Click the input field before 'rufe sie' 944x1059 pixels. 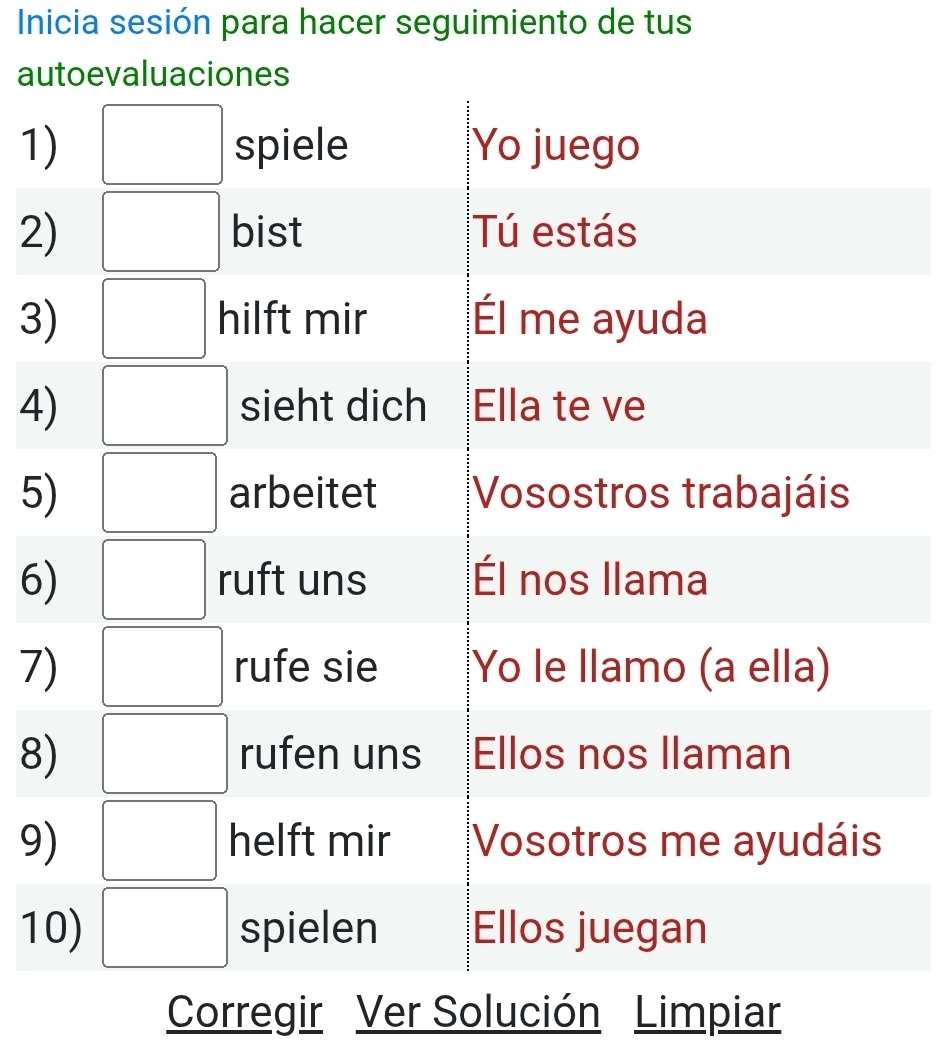163,667
